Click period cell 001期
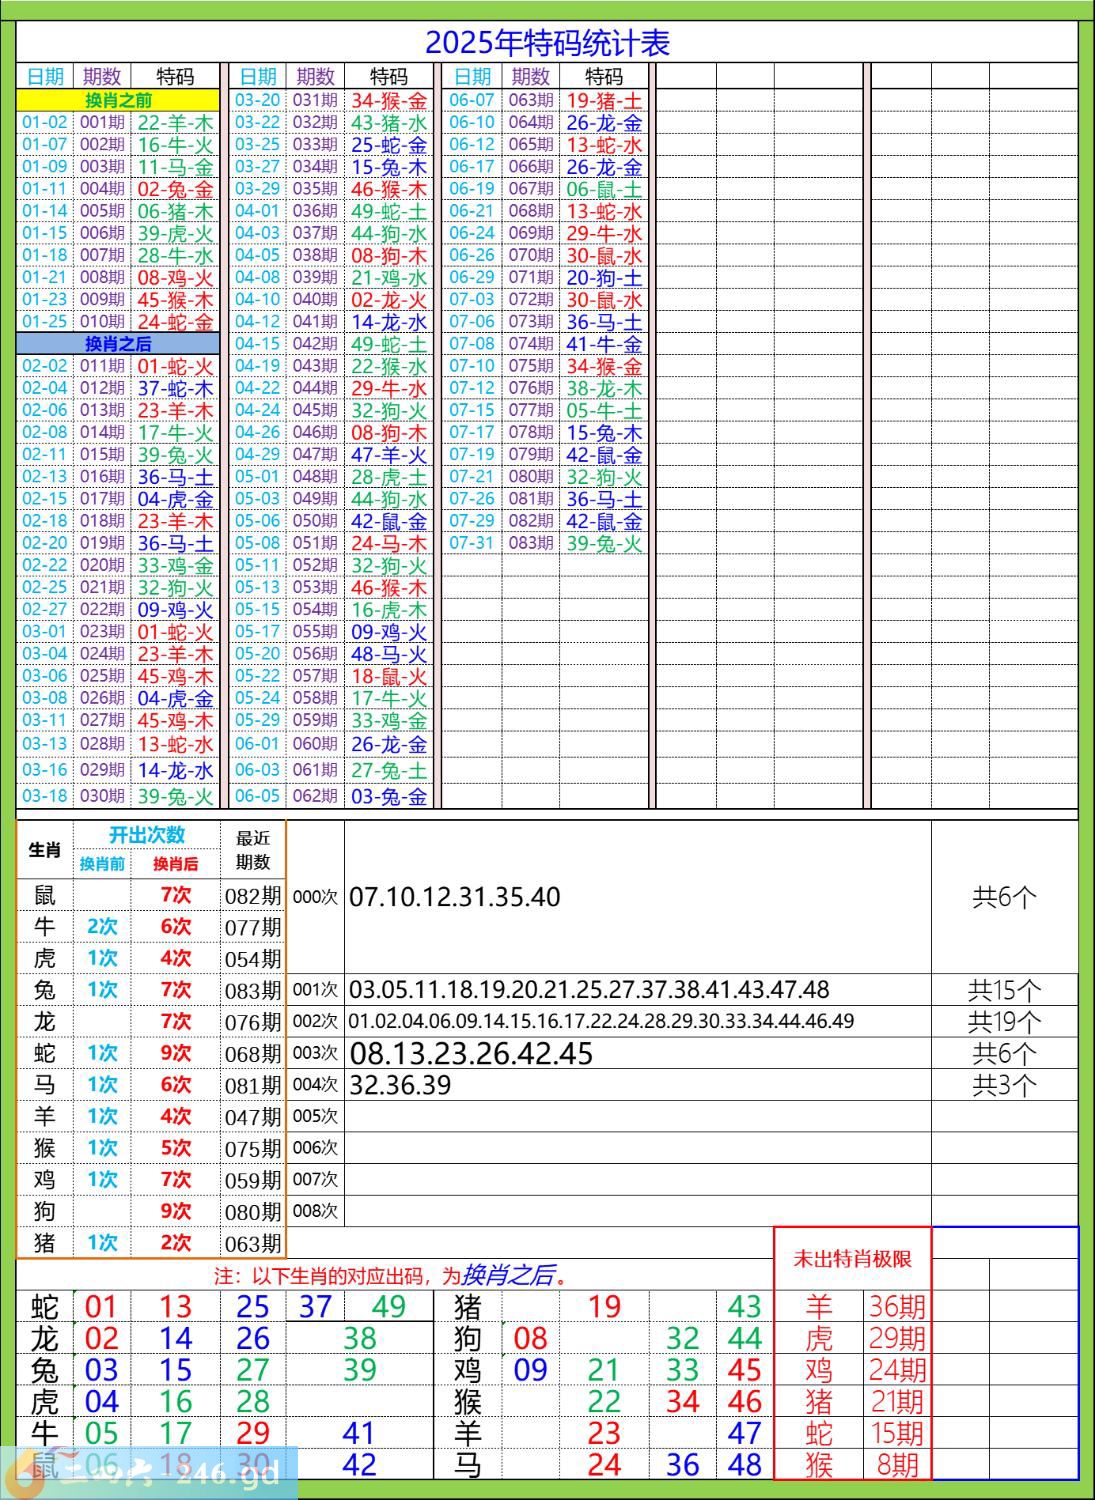This screenshot has width=1095, height=1500. (x=102, y=122)
